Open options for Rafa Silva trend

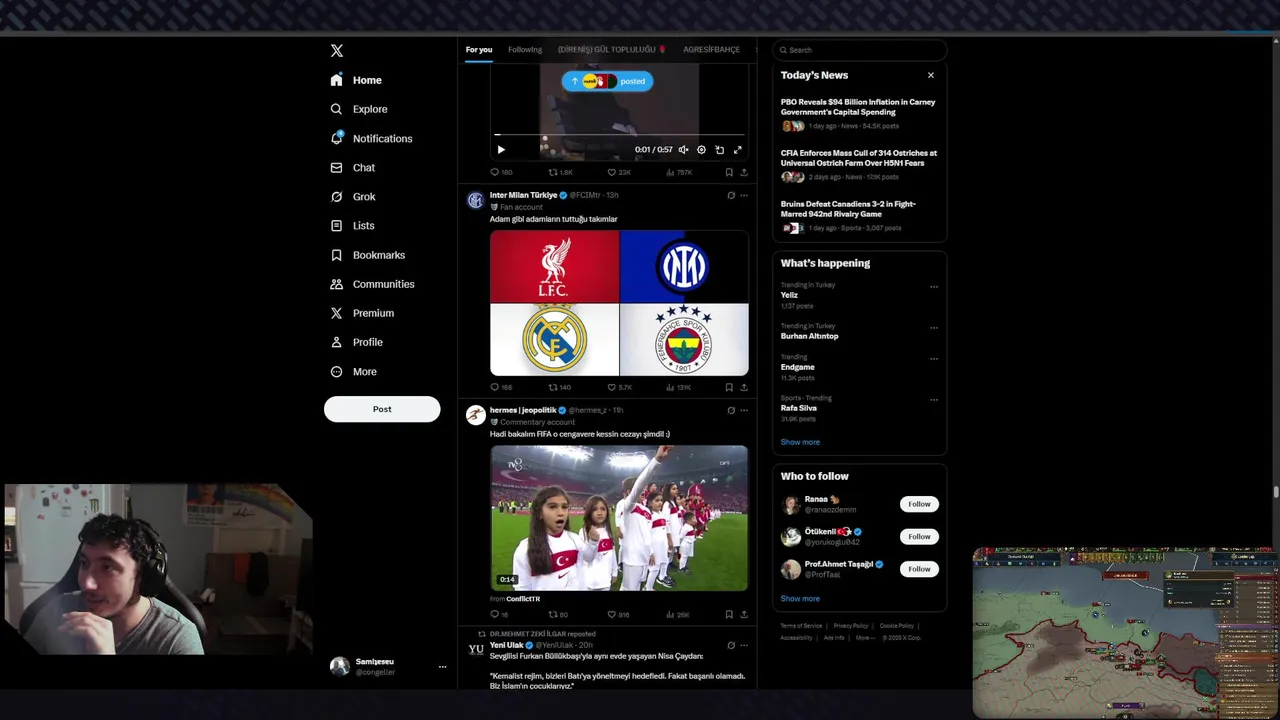[934, 399]
